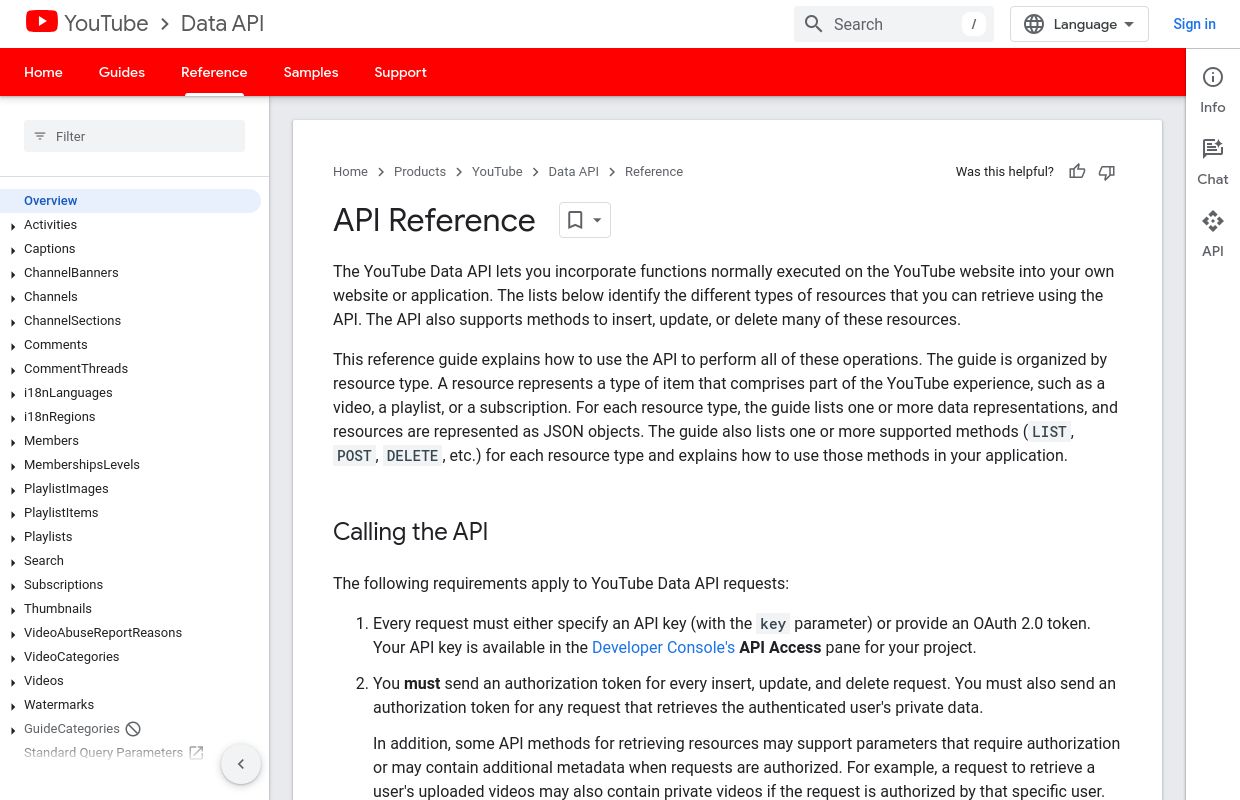Click external link icon beside Standard Query Parameters
Screen dimensions: 1240x800
(196, 753)
